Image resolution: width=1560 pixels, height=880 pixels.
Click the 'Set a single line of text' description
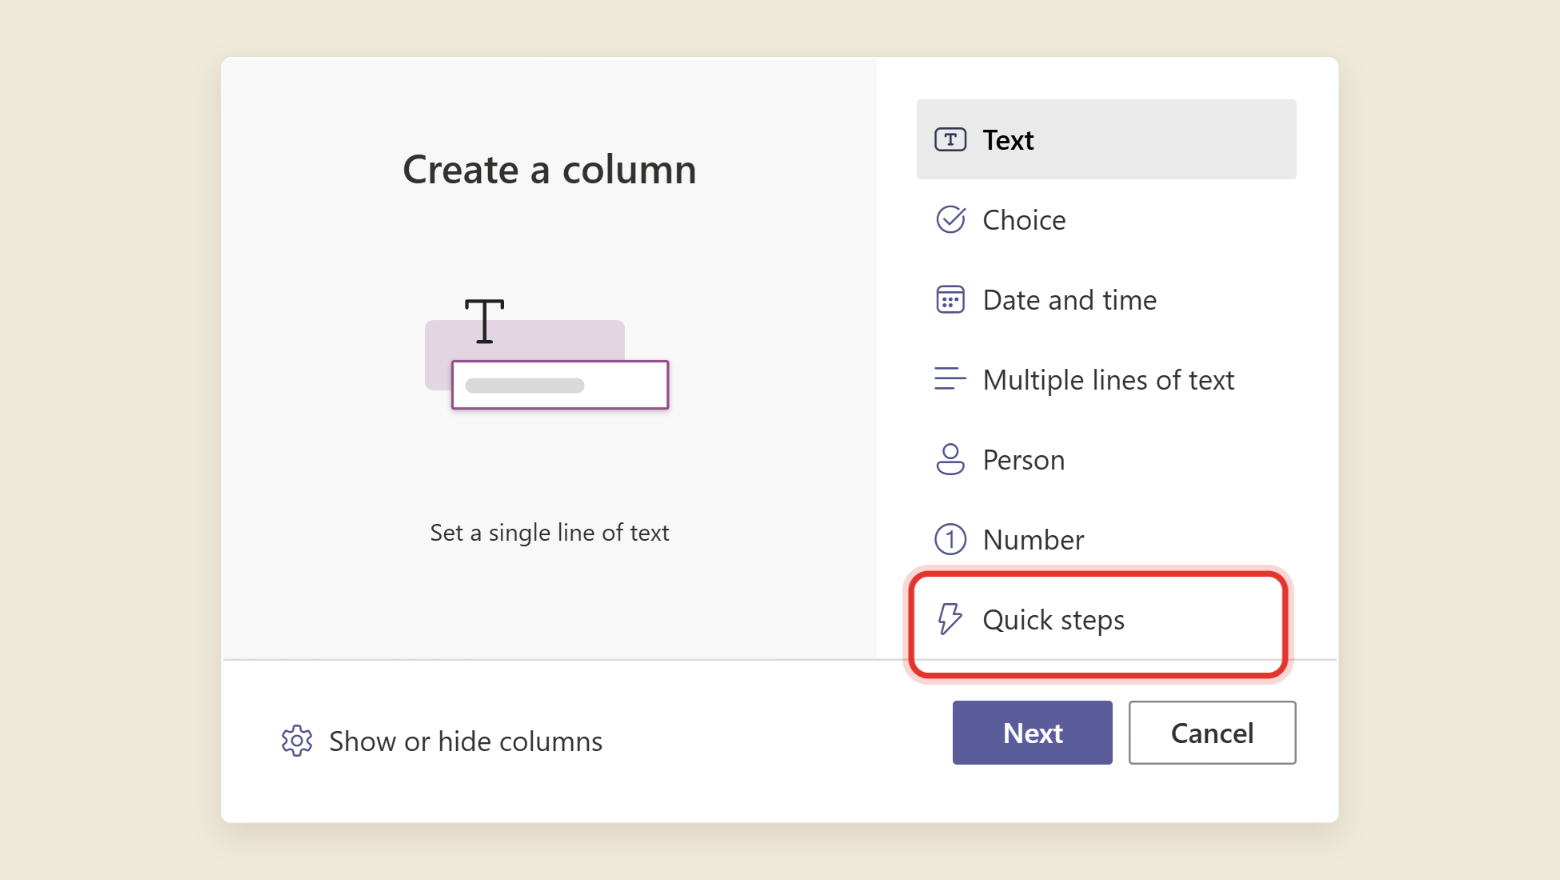pos(549,533)
